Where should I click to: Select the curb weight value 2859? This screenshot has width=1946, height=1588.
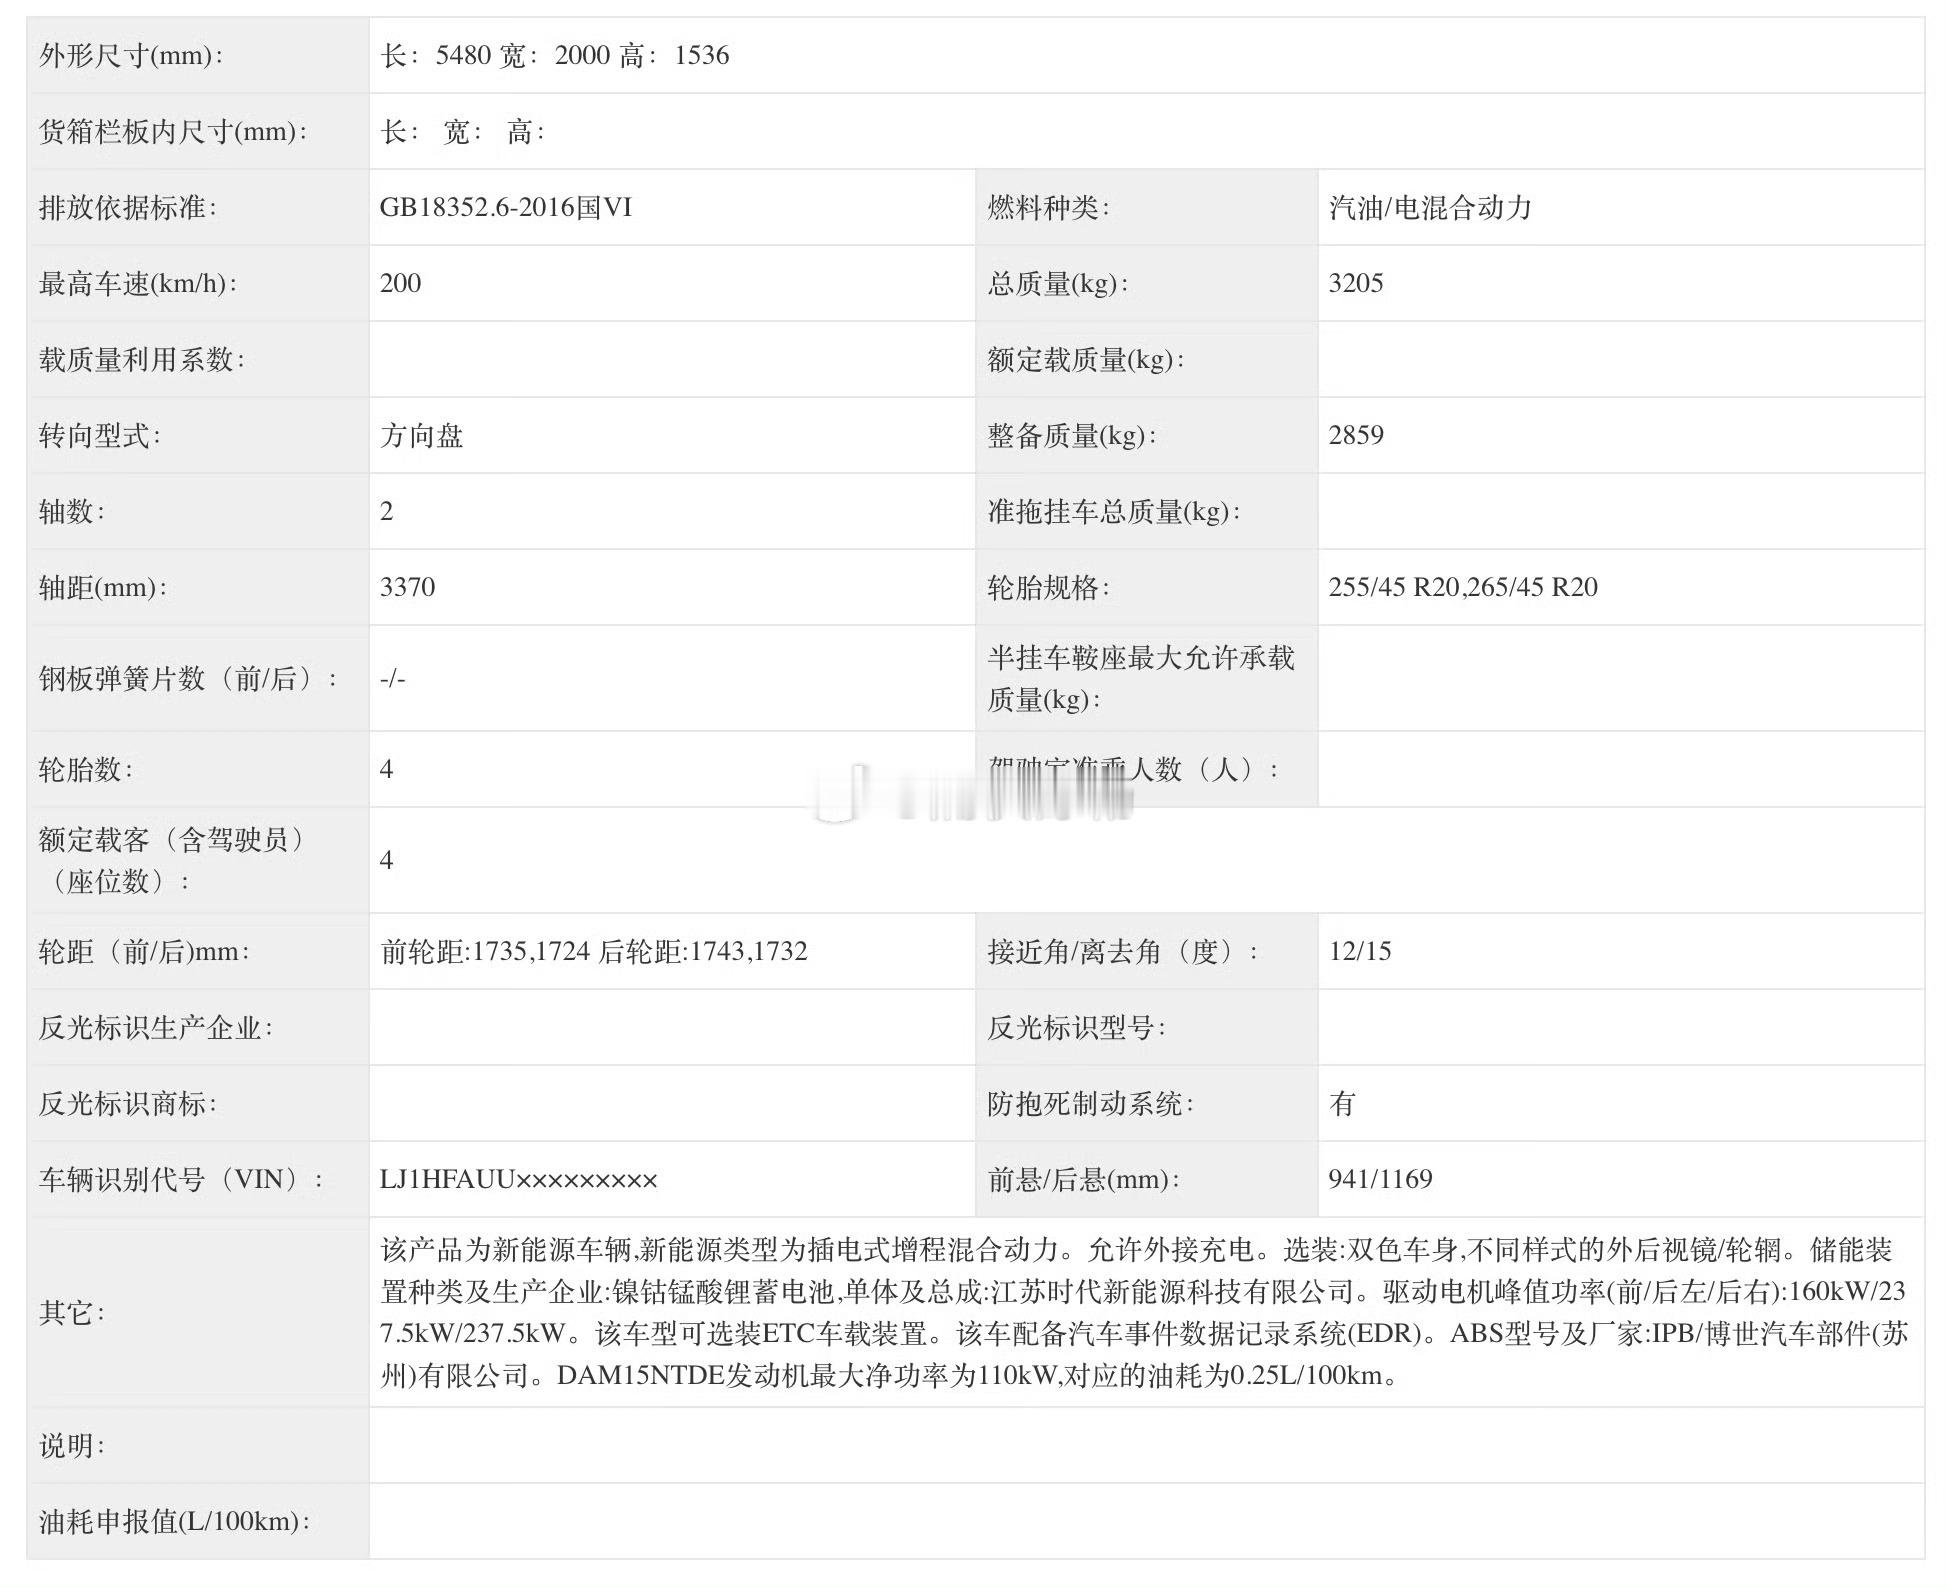(x=1356, y=435)
